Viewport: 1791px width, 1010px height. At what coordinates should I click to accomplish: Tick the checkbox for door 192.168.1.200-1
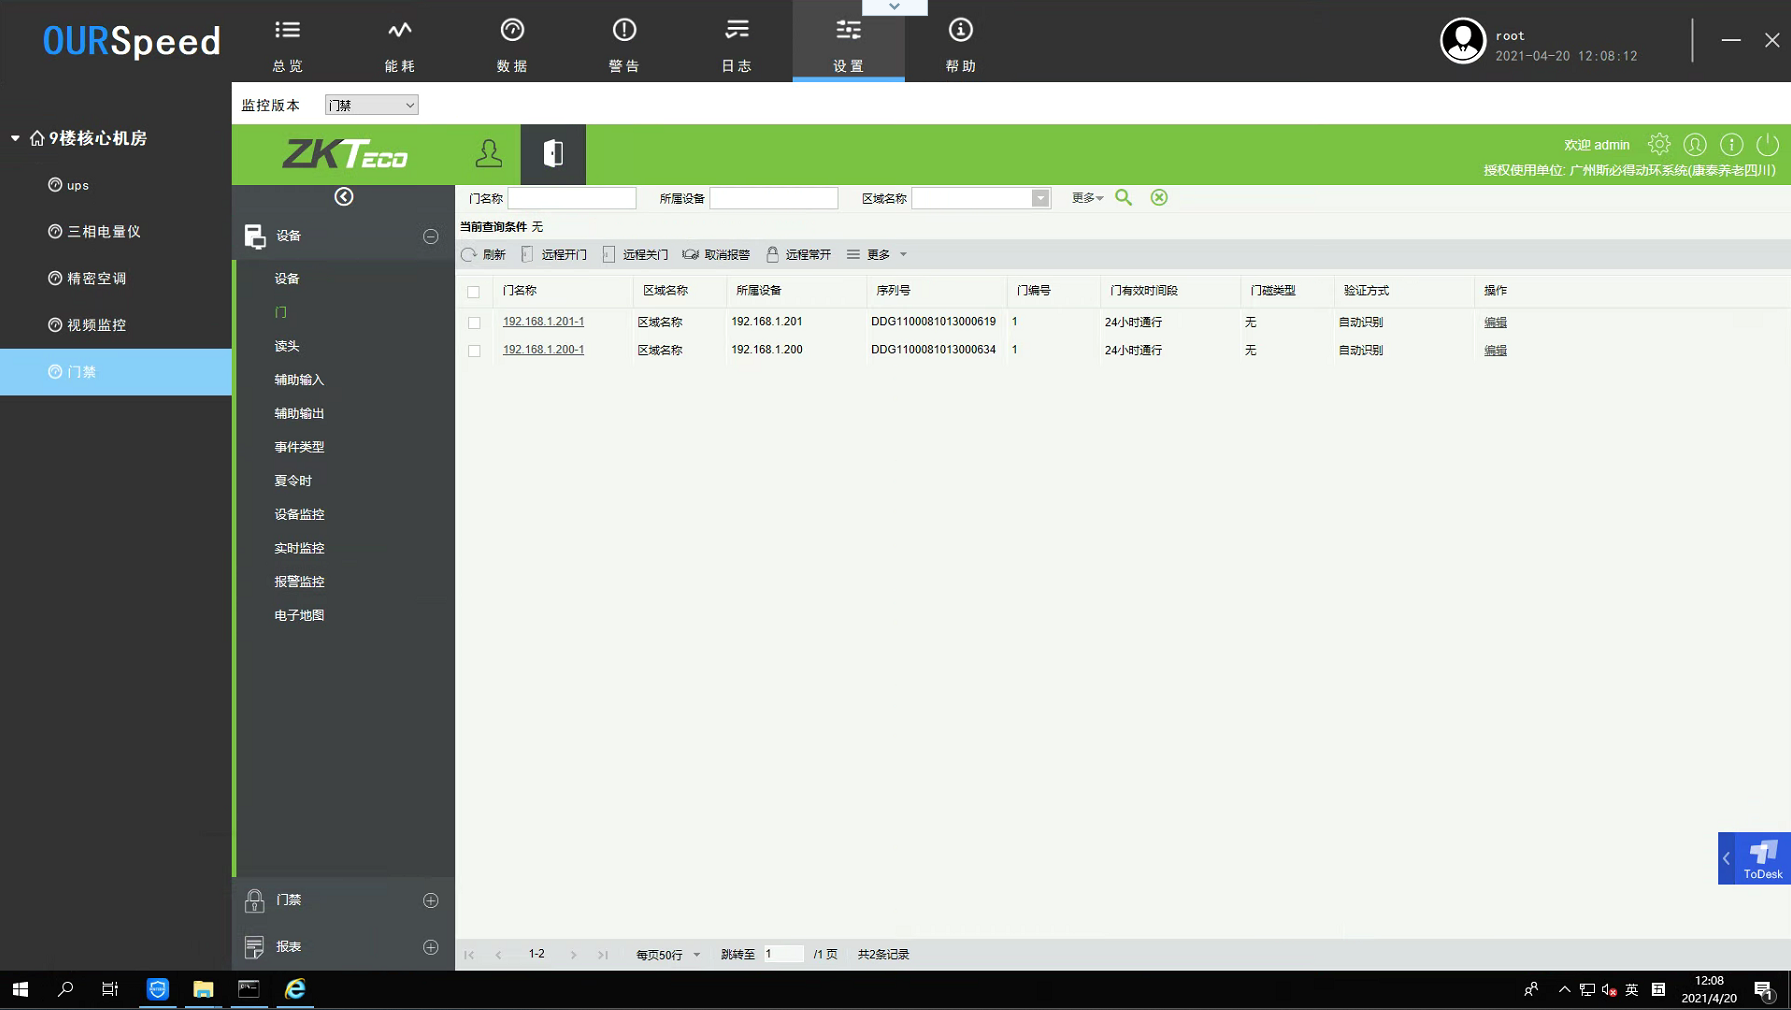(474, 351)
